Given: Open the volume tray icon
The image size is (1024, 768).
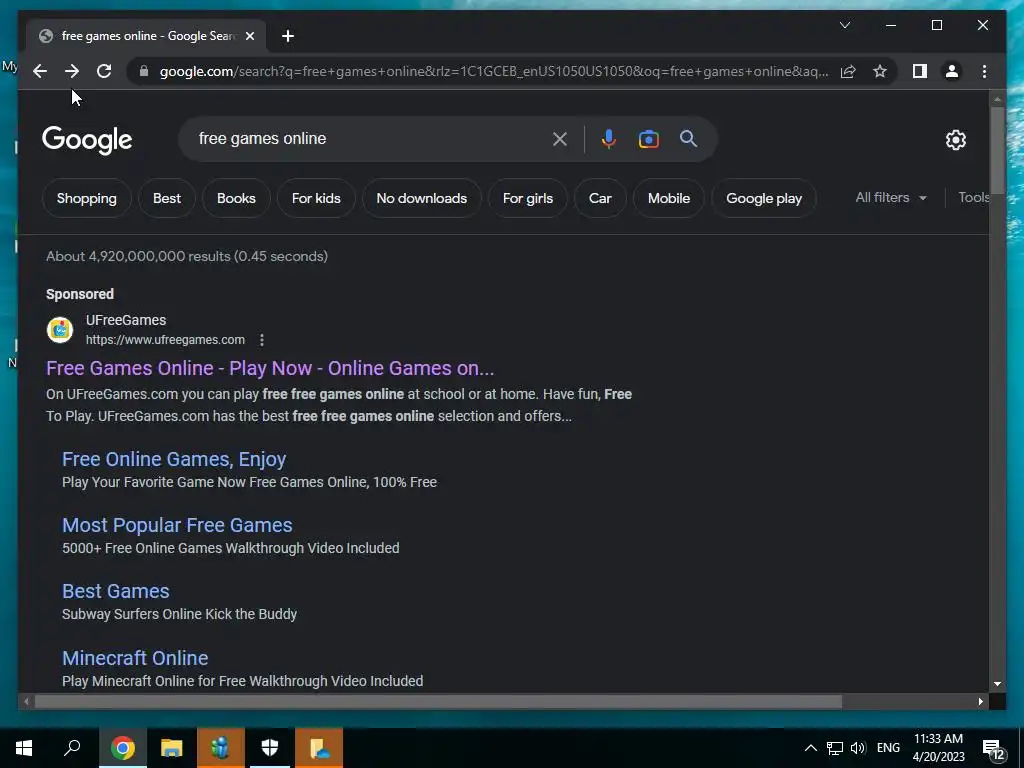Looking at the screenshot, I should (858, 748).
